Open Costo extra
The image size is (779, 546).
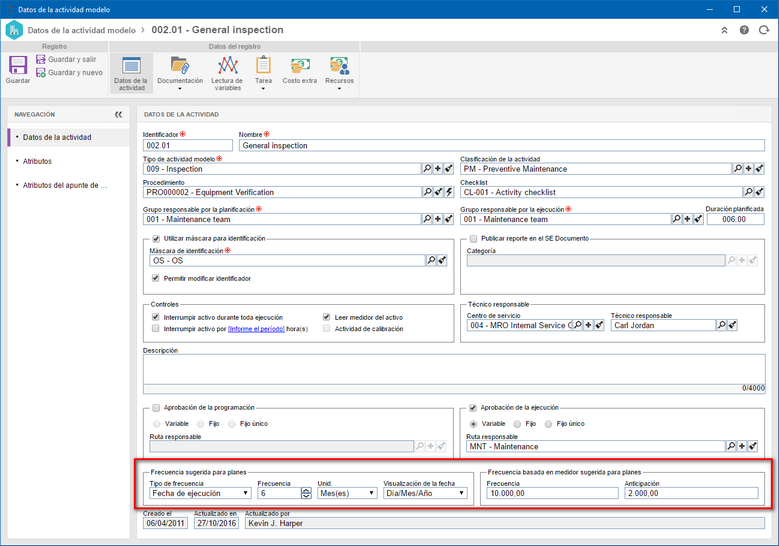coord(300,71)
